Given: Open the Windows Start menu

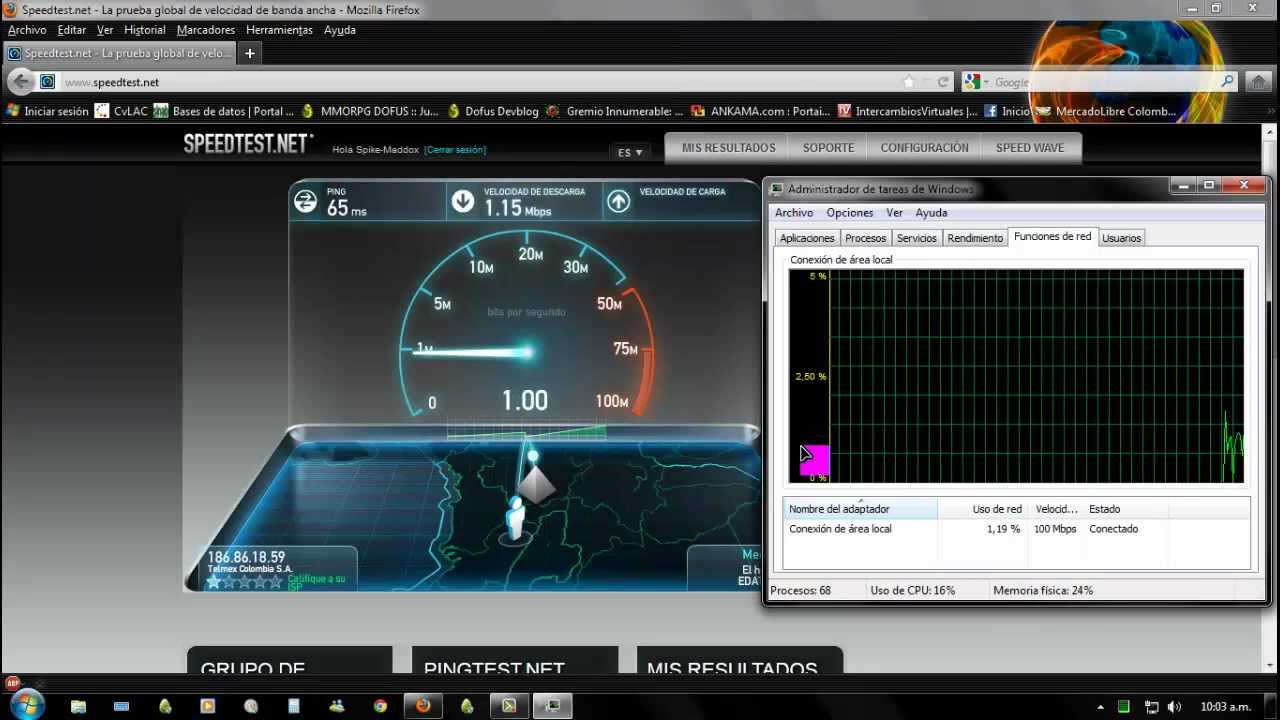Looking at the screenshot, I should point(27,705).
